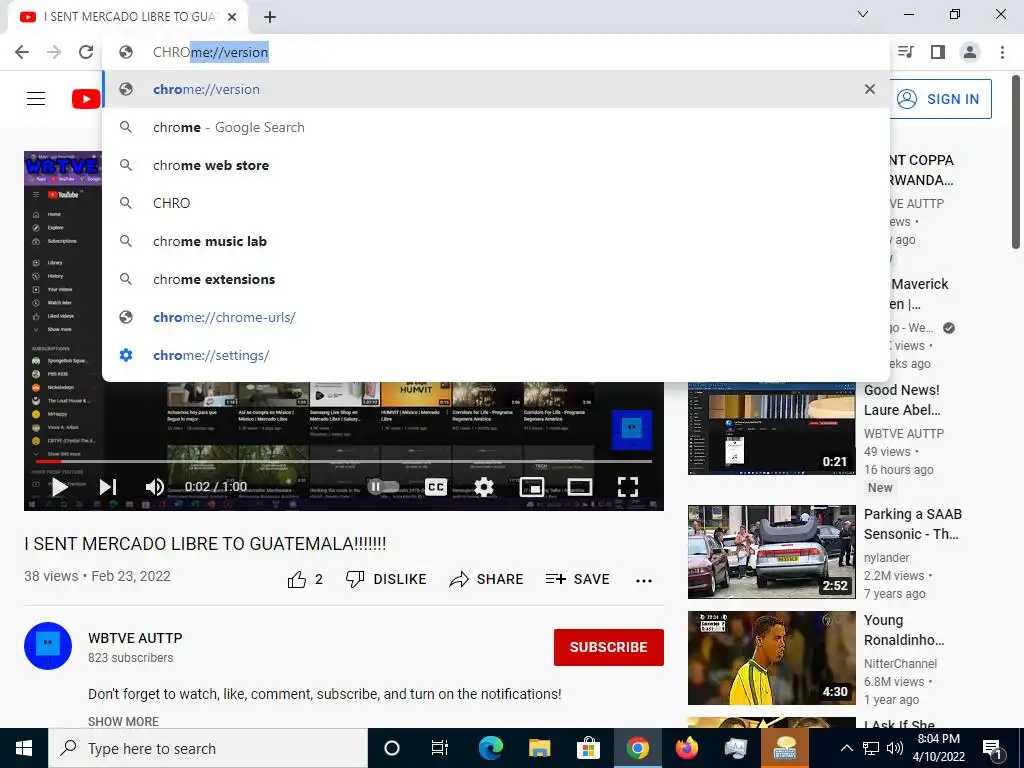Go to YouTube home via the logo
The height and width of the screenshot is (768, 1024).
86,99
